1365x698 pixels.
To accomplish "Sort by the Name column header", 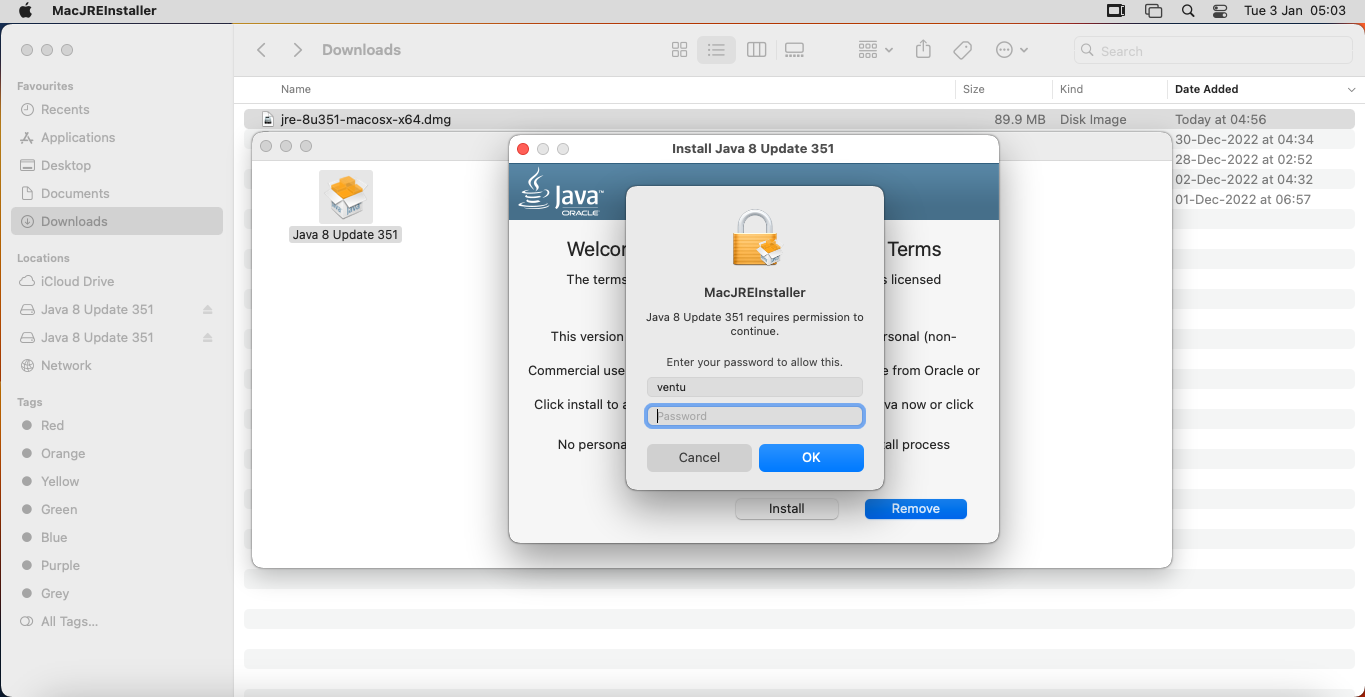I will coord(296,89).
